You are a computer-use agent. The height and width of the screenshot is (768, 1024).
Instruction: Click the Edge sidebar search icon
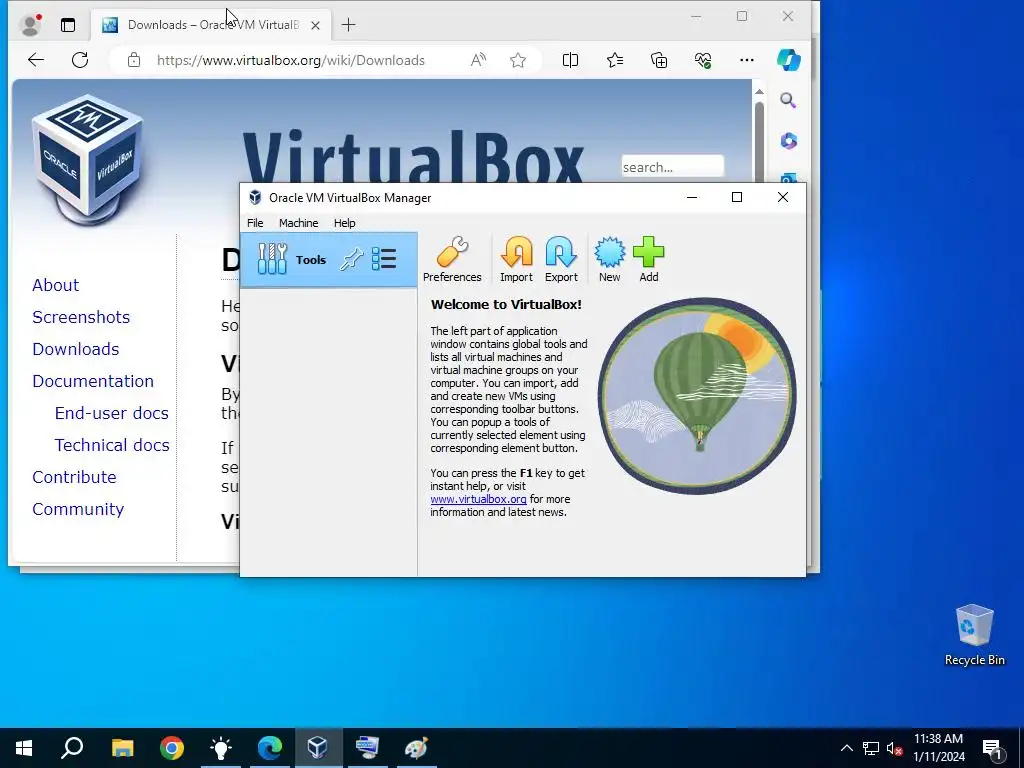(x=788, y=101)
